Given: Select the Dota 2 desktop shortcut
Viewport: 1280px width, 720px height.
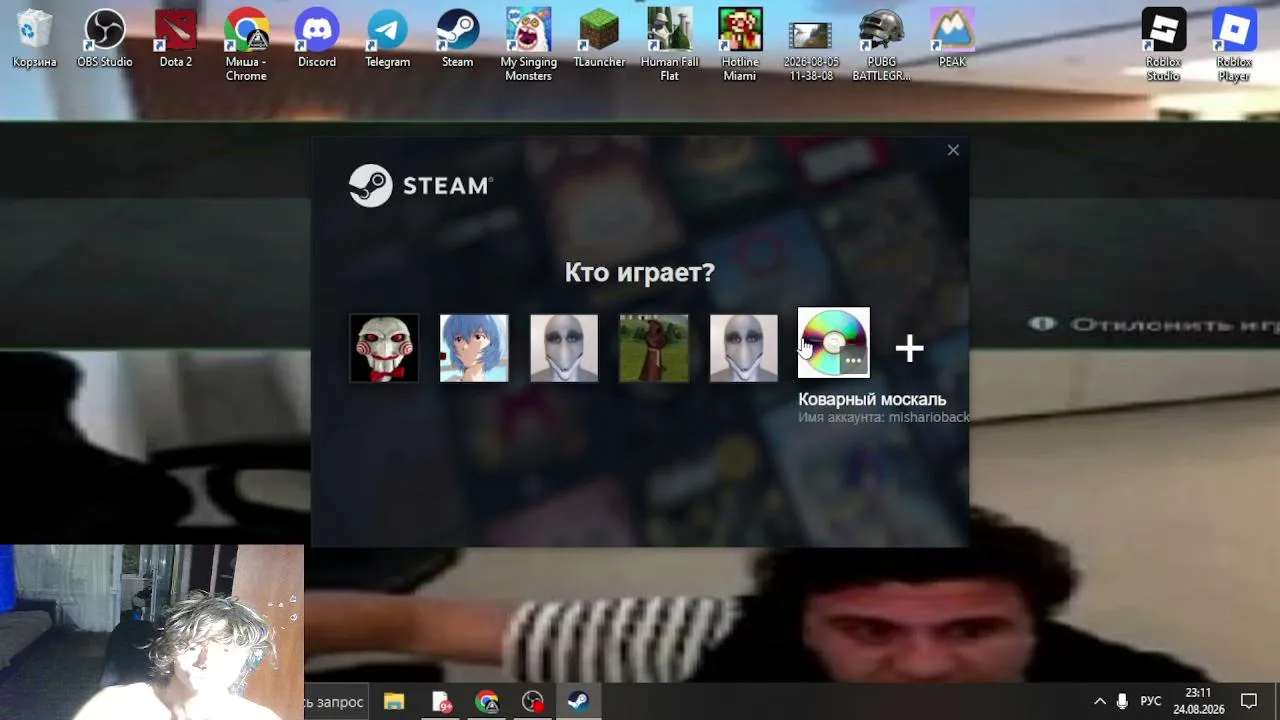Looking at the screenshot, I should coord(175,39).
